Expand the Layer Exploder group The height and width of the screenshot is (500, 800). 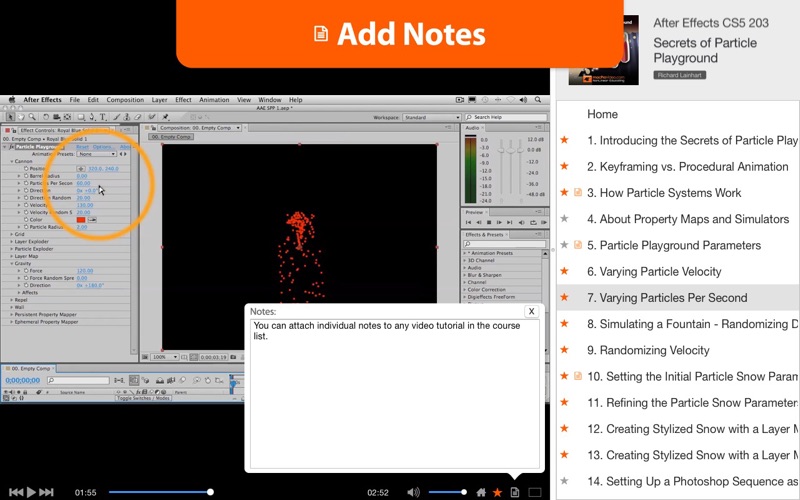click(12, 241)
